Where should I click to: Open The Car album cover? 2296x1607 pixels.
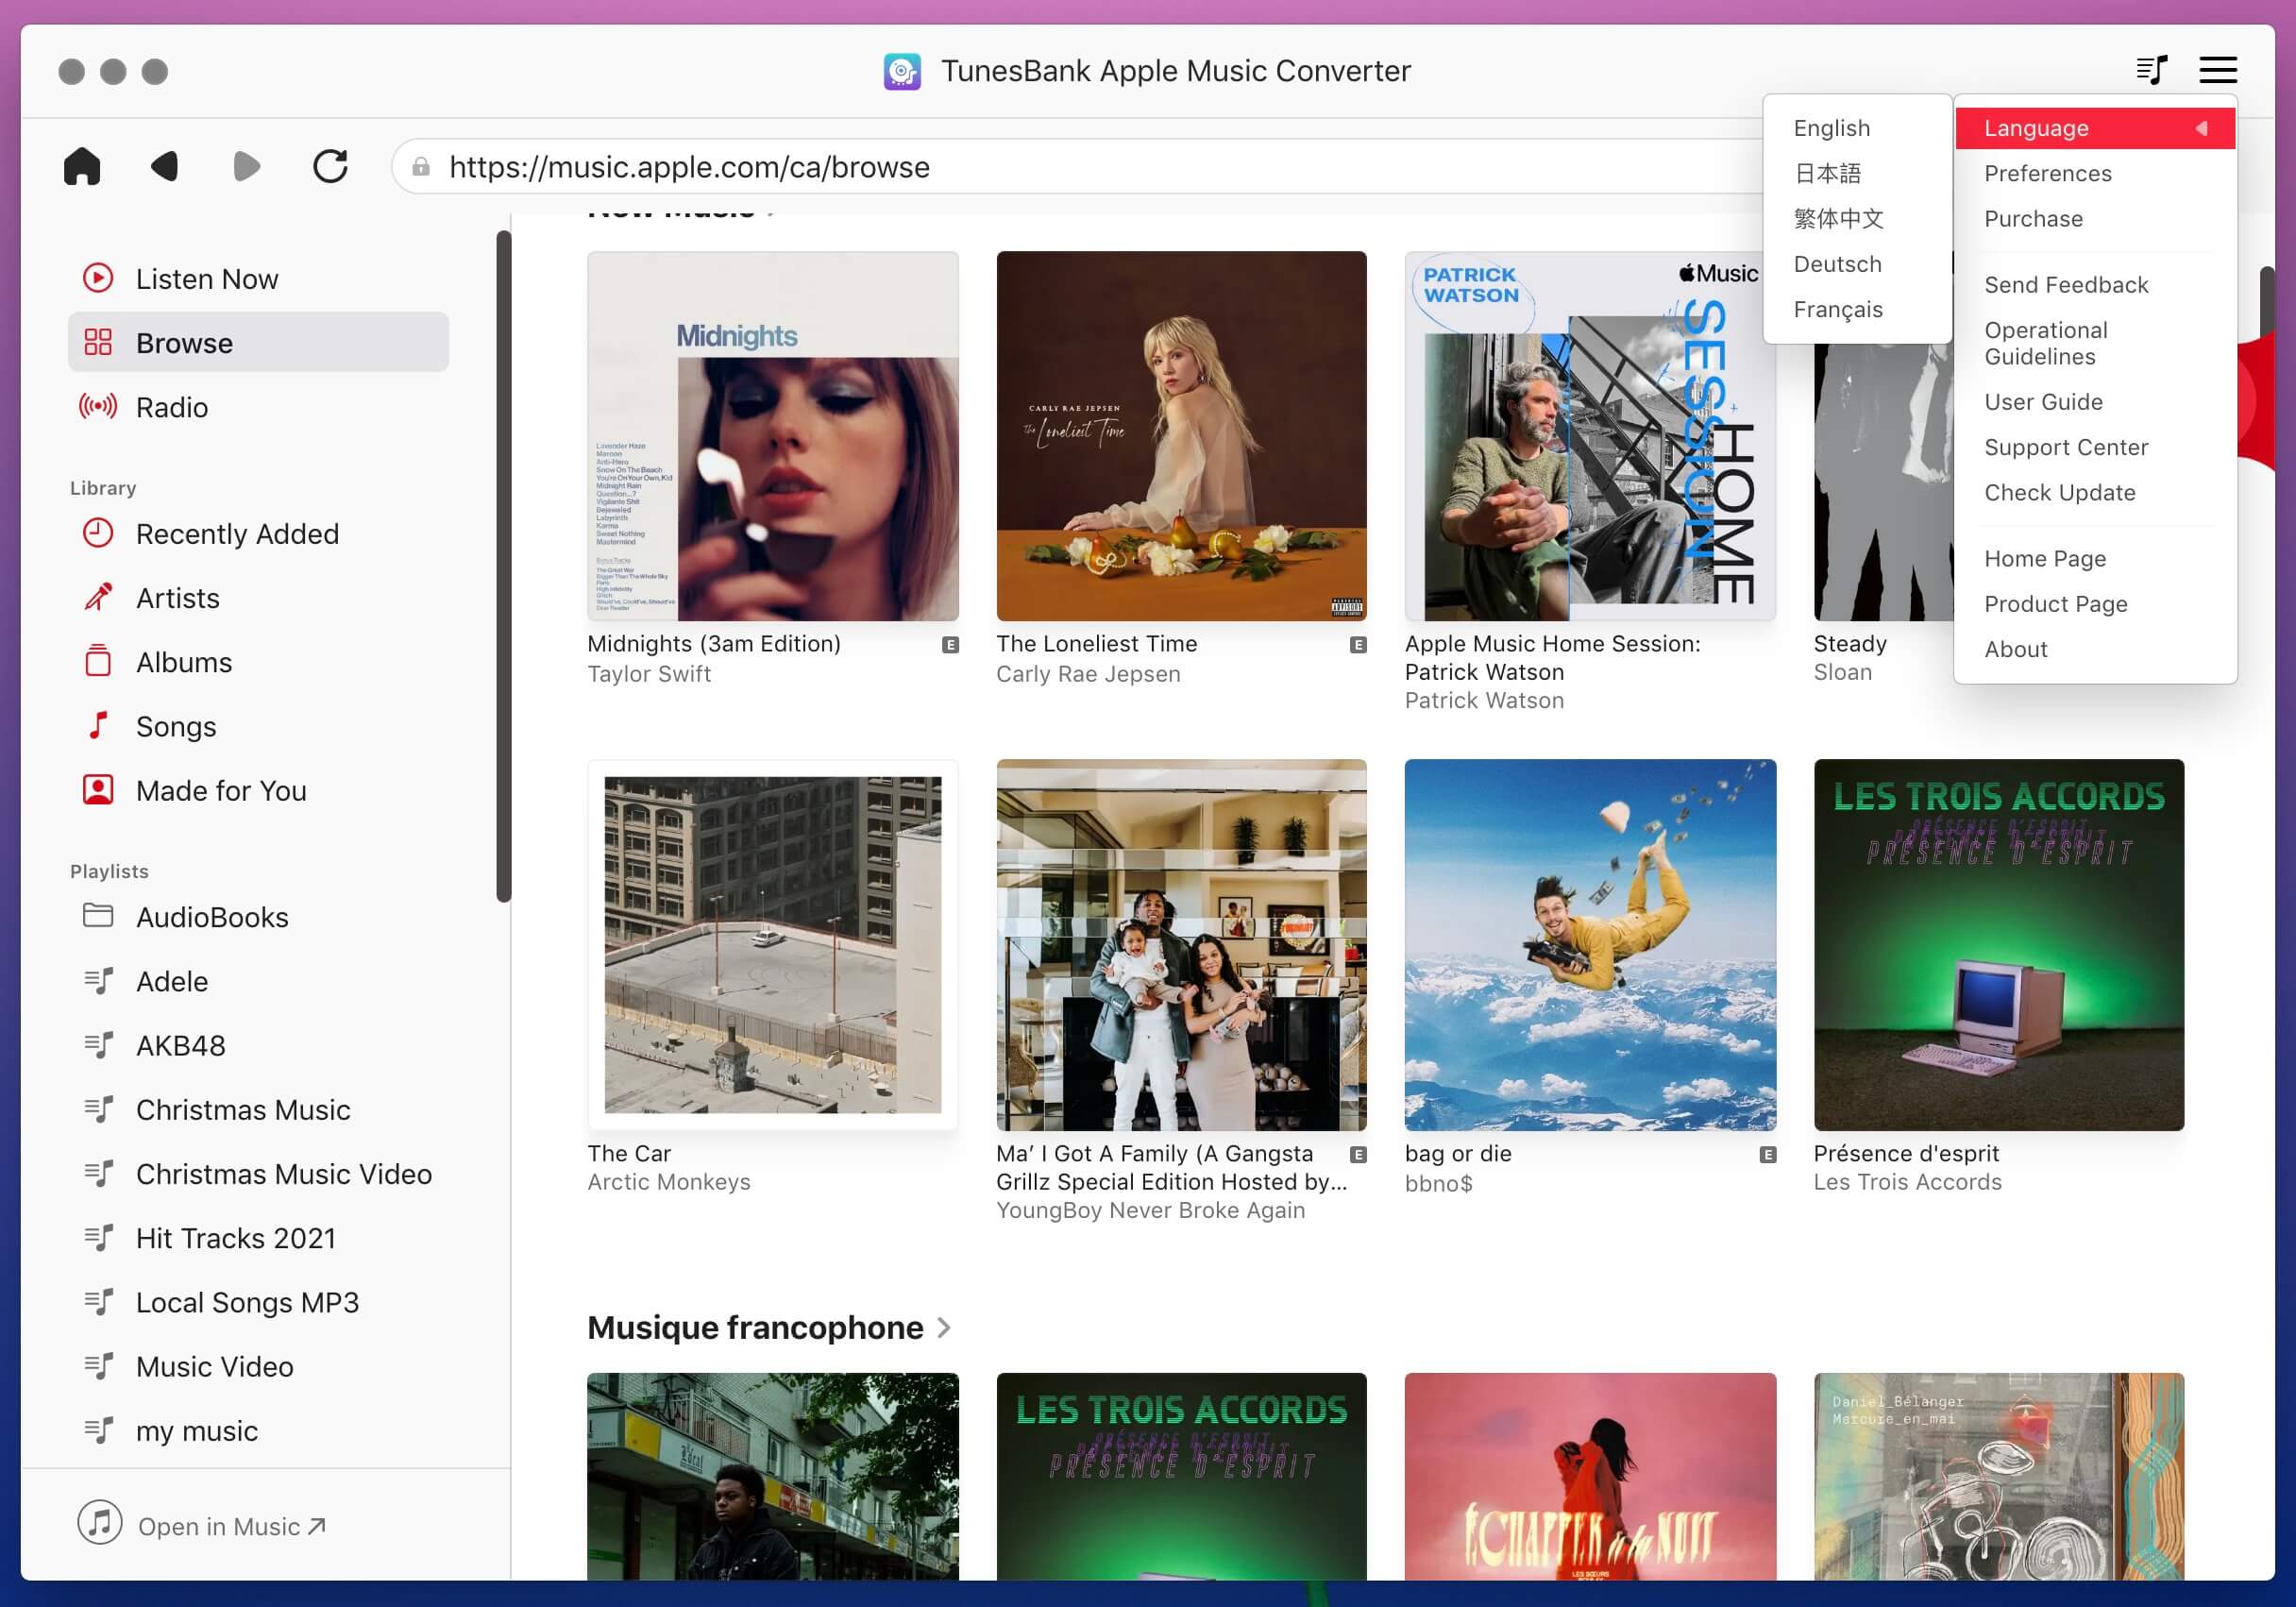(772, 945)
